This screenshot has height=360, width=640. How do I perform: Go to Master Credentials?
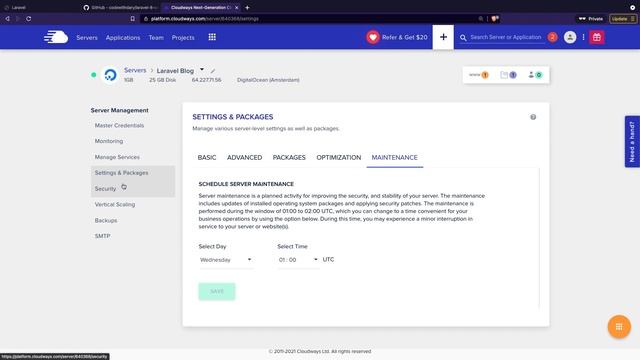pyautogui.click(x=119, y=126)
